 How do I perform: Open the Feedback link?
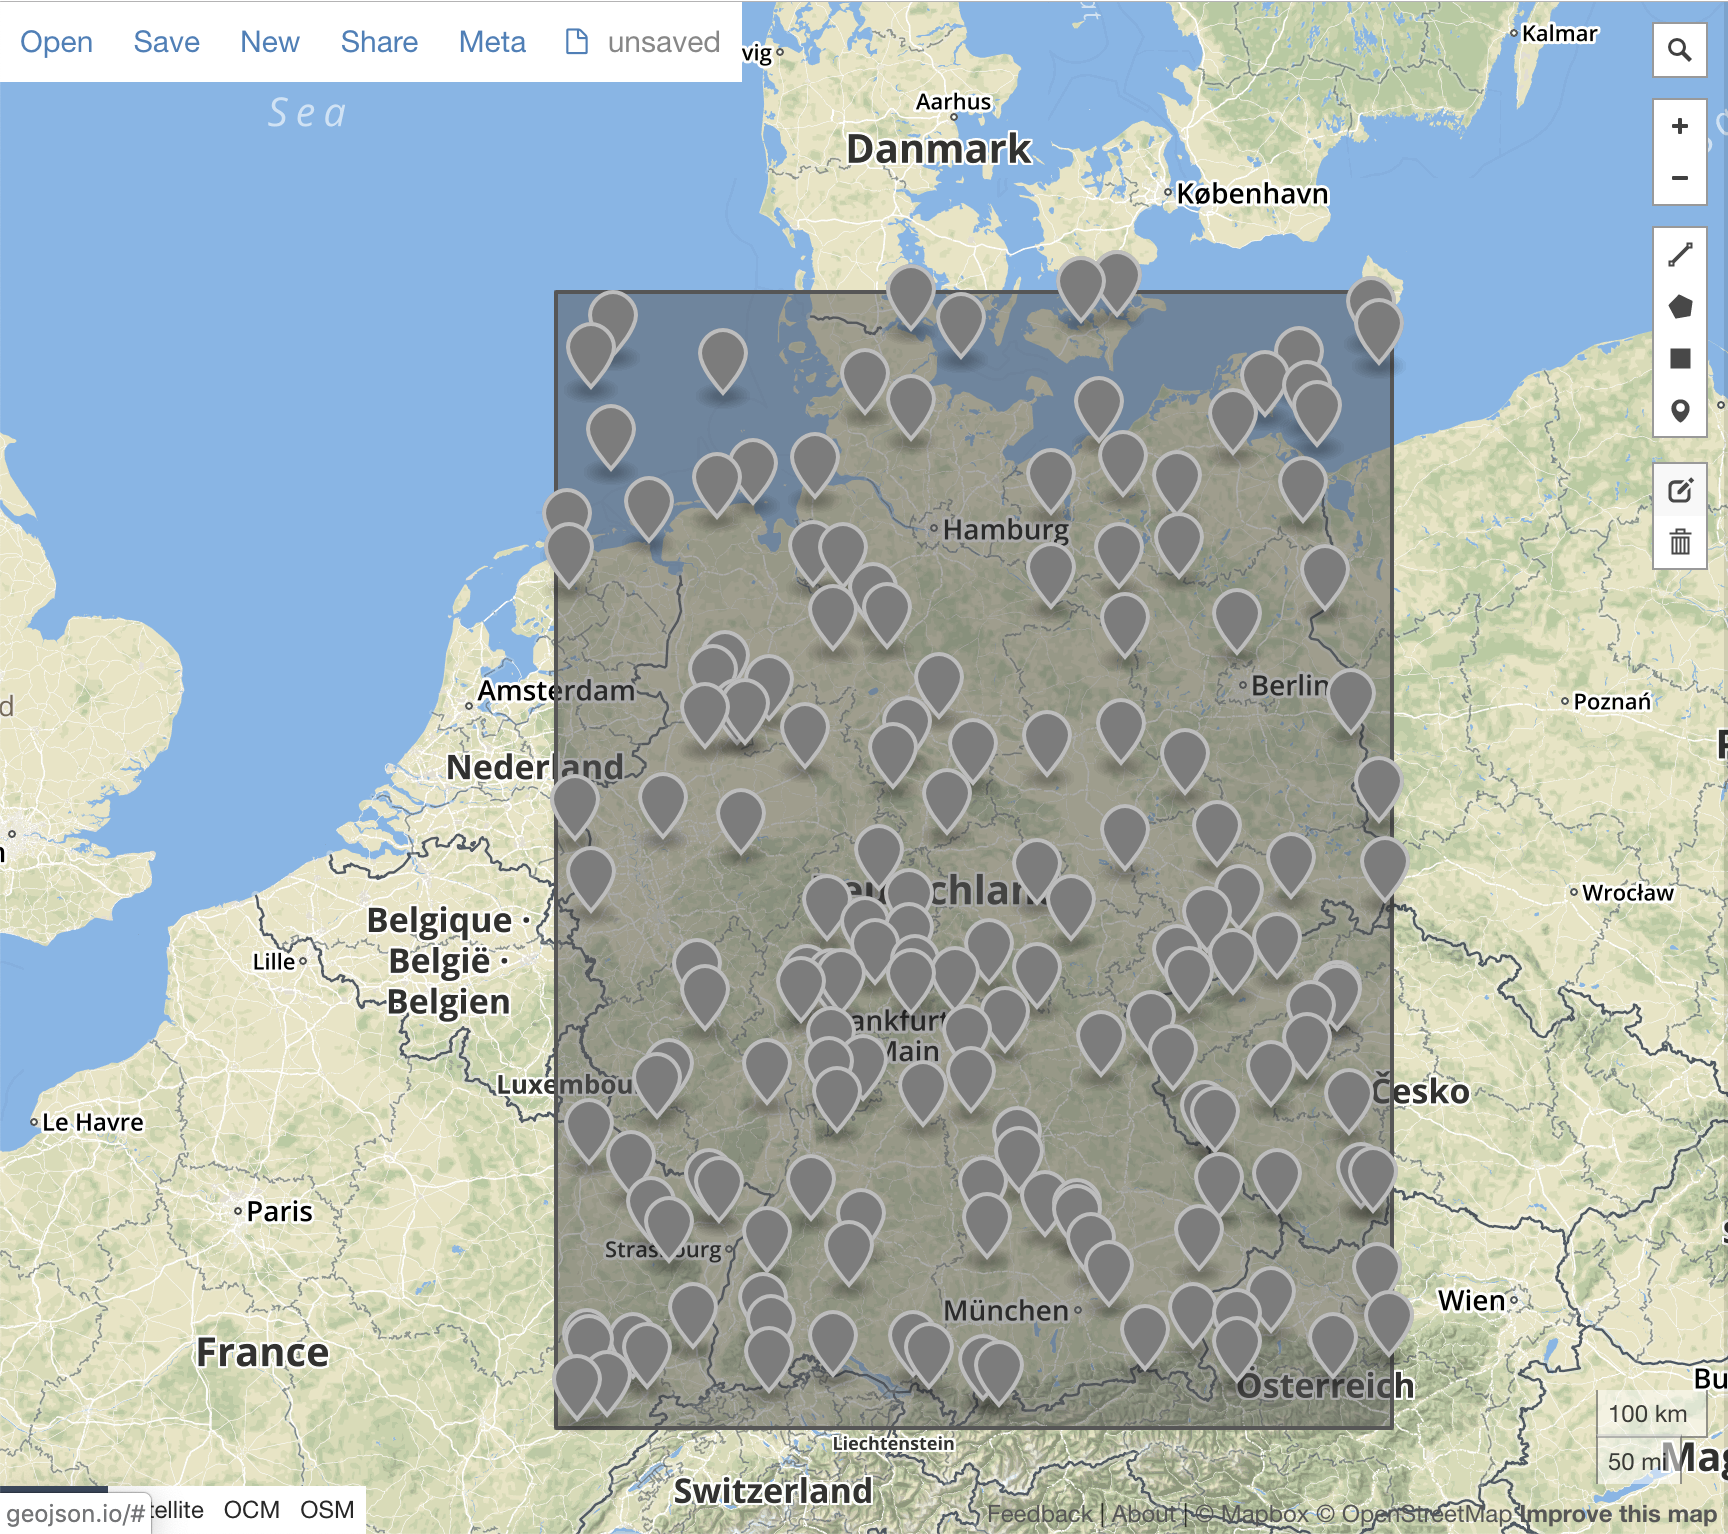(x=1040, y=1514)
